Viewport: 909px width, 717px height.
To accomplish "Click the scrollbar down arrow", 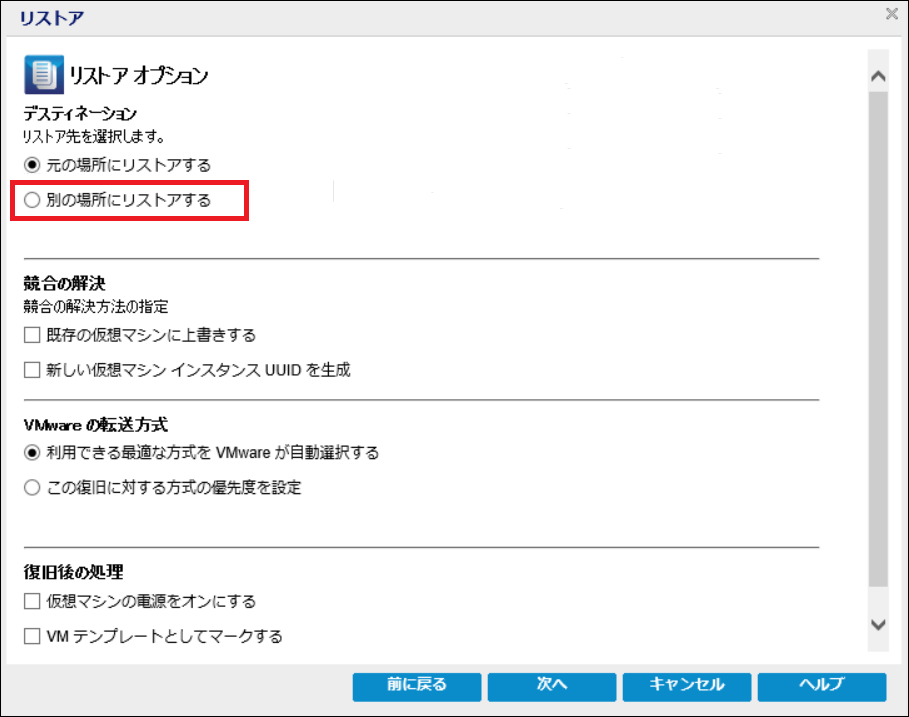I will [878, 624].
